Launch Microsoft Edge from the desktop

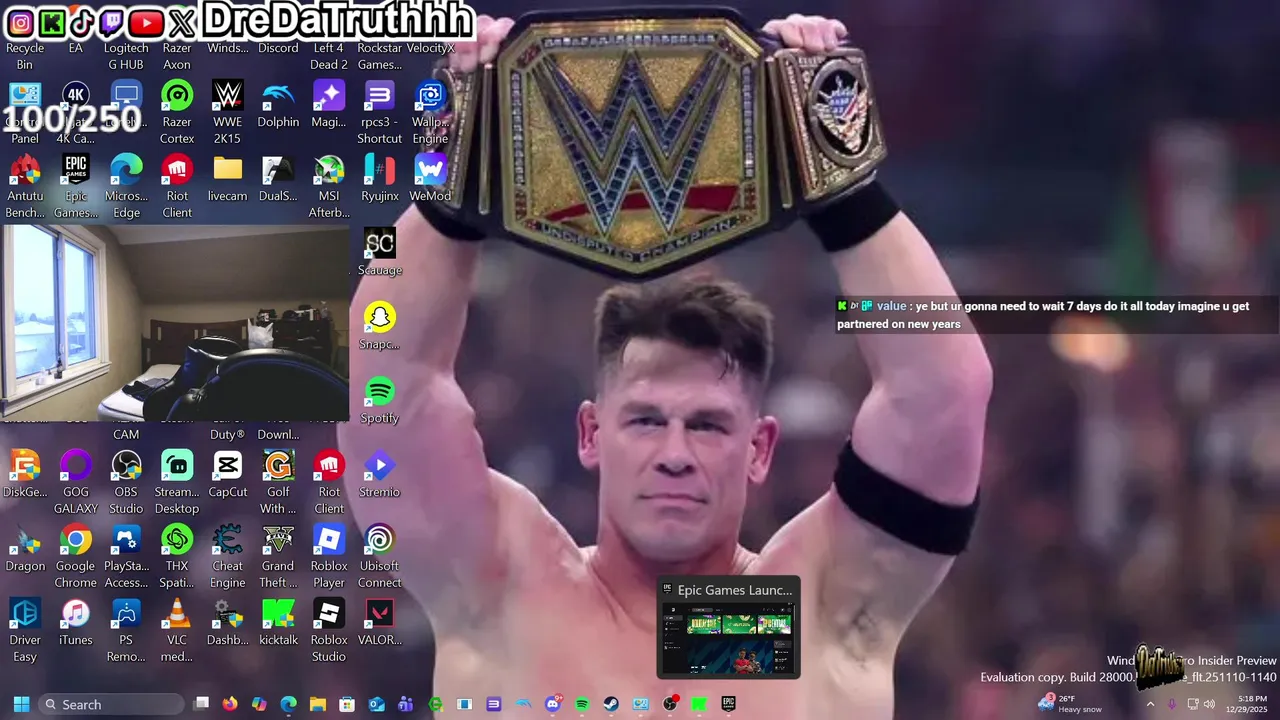click(x=126, y=186)
